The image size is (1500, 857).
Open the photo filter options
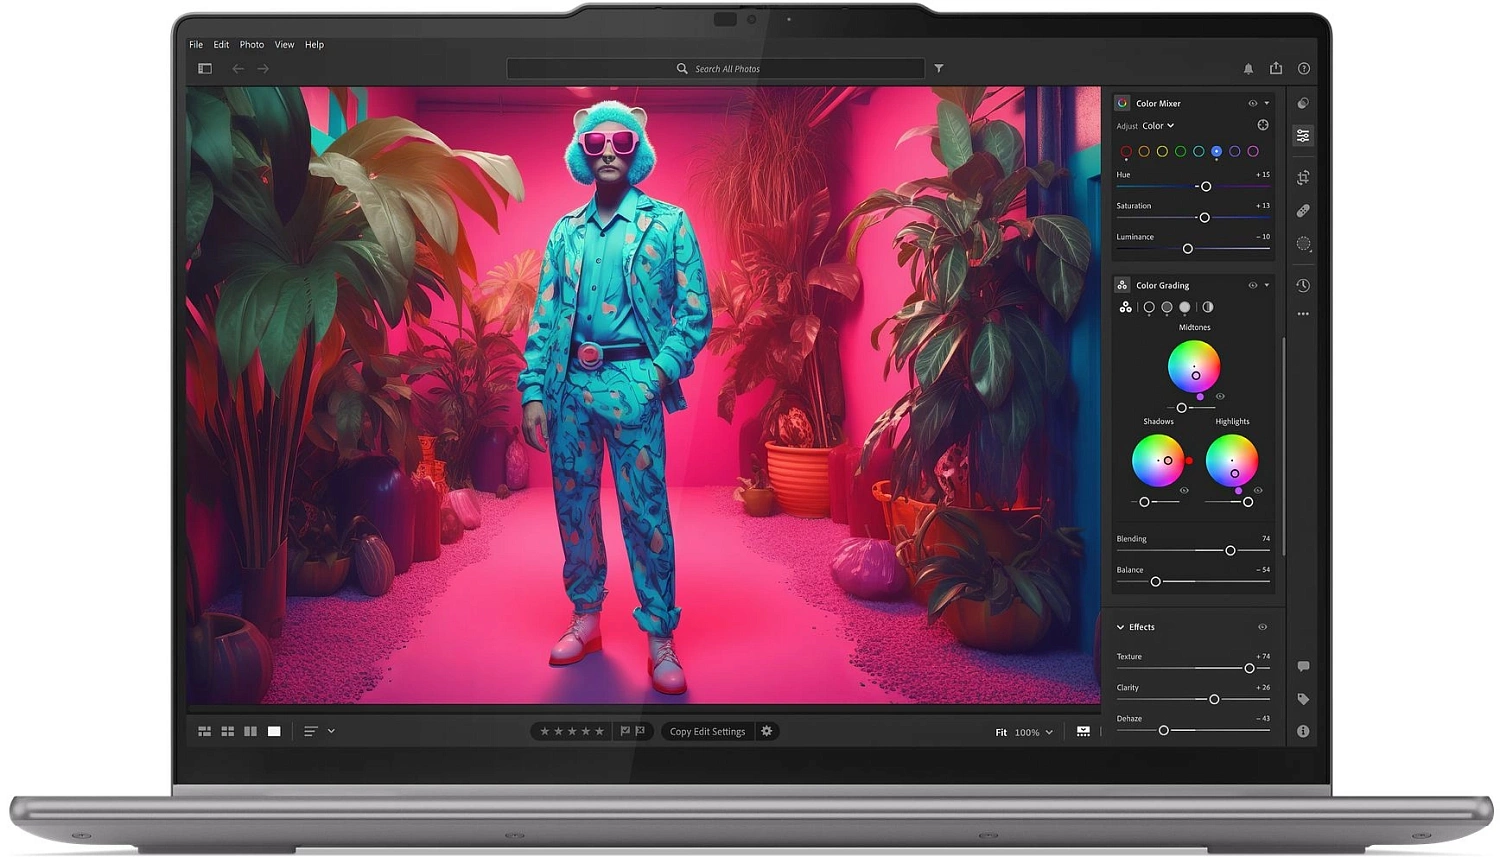938,68
